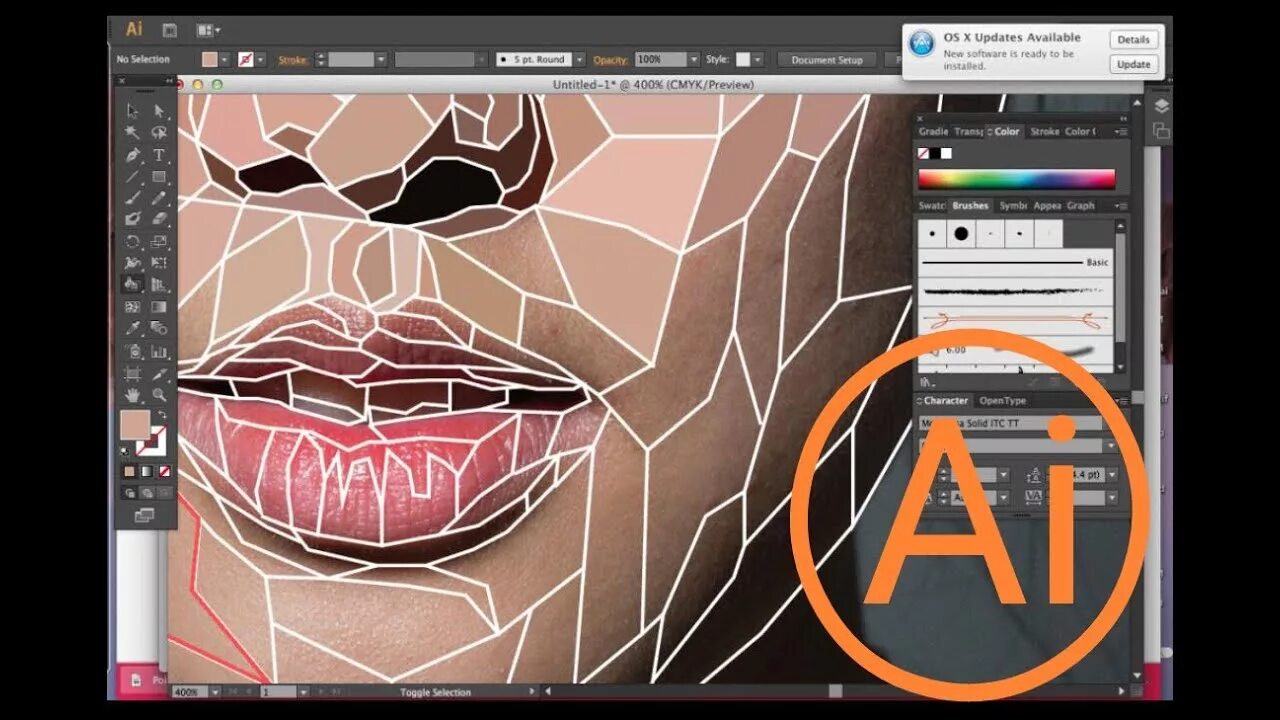The image size is (1280, 720).
Task: Click the Document Setup button
Action: coord(827,60)
